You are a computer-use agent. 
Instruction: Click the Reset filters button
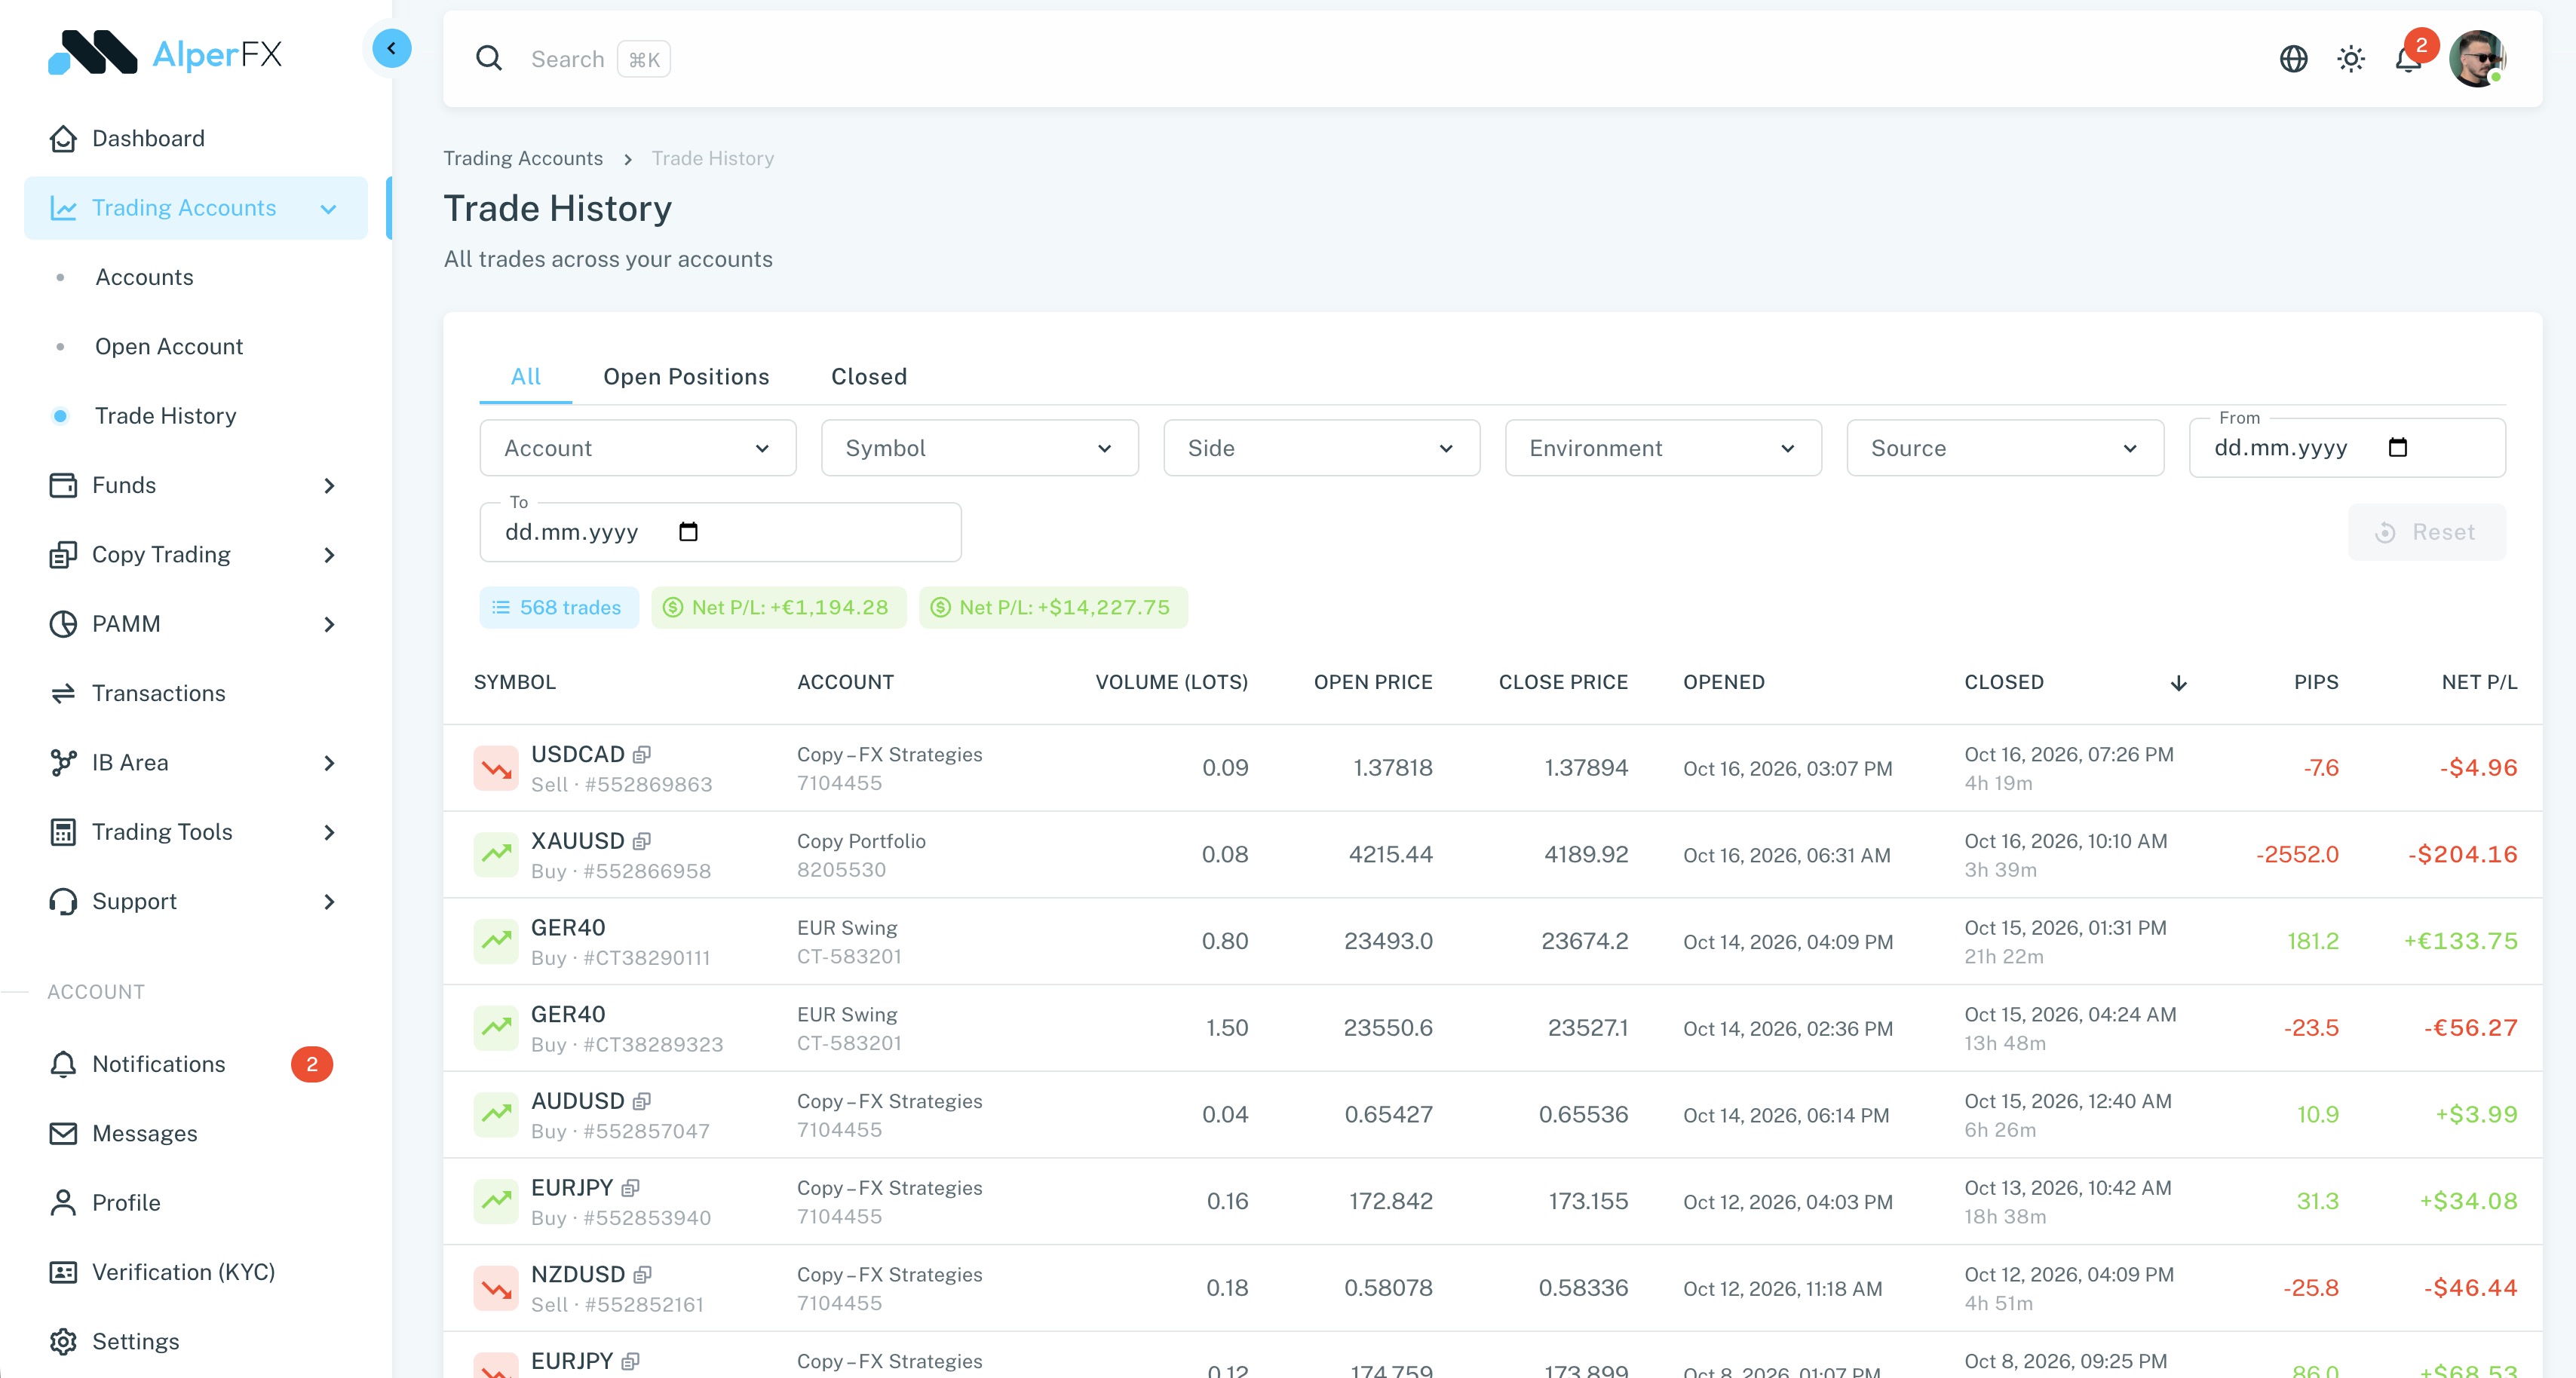2426,532
